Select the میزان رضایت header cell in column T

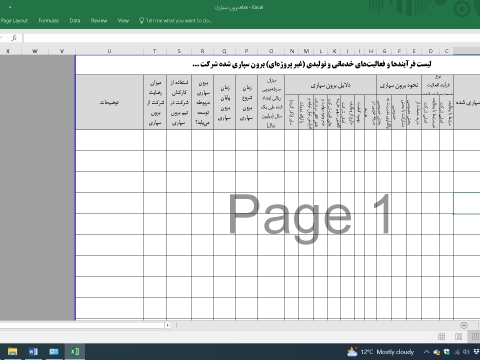tap(155, 102)
